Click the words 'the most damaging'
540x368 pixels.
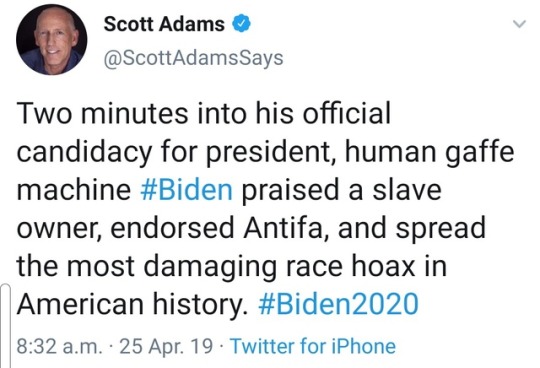[x=146, y=266]
